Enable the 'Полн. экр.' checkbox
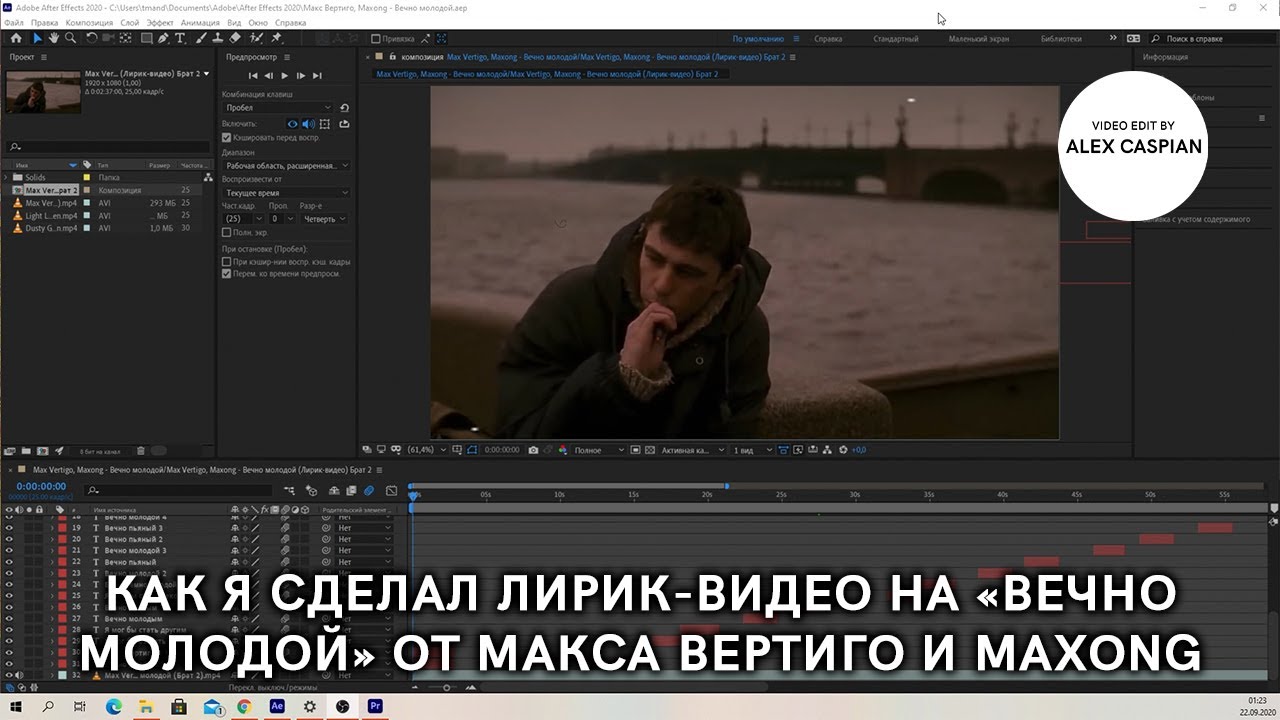This screenshot has height=720, width=1280. (226, 232)
